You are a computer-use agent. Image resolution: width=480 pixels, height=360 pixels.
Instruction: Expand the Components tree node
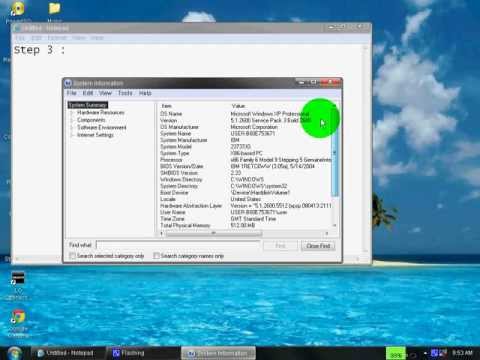click(72, 120)
